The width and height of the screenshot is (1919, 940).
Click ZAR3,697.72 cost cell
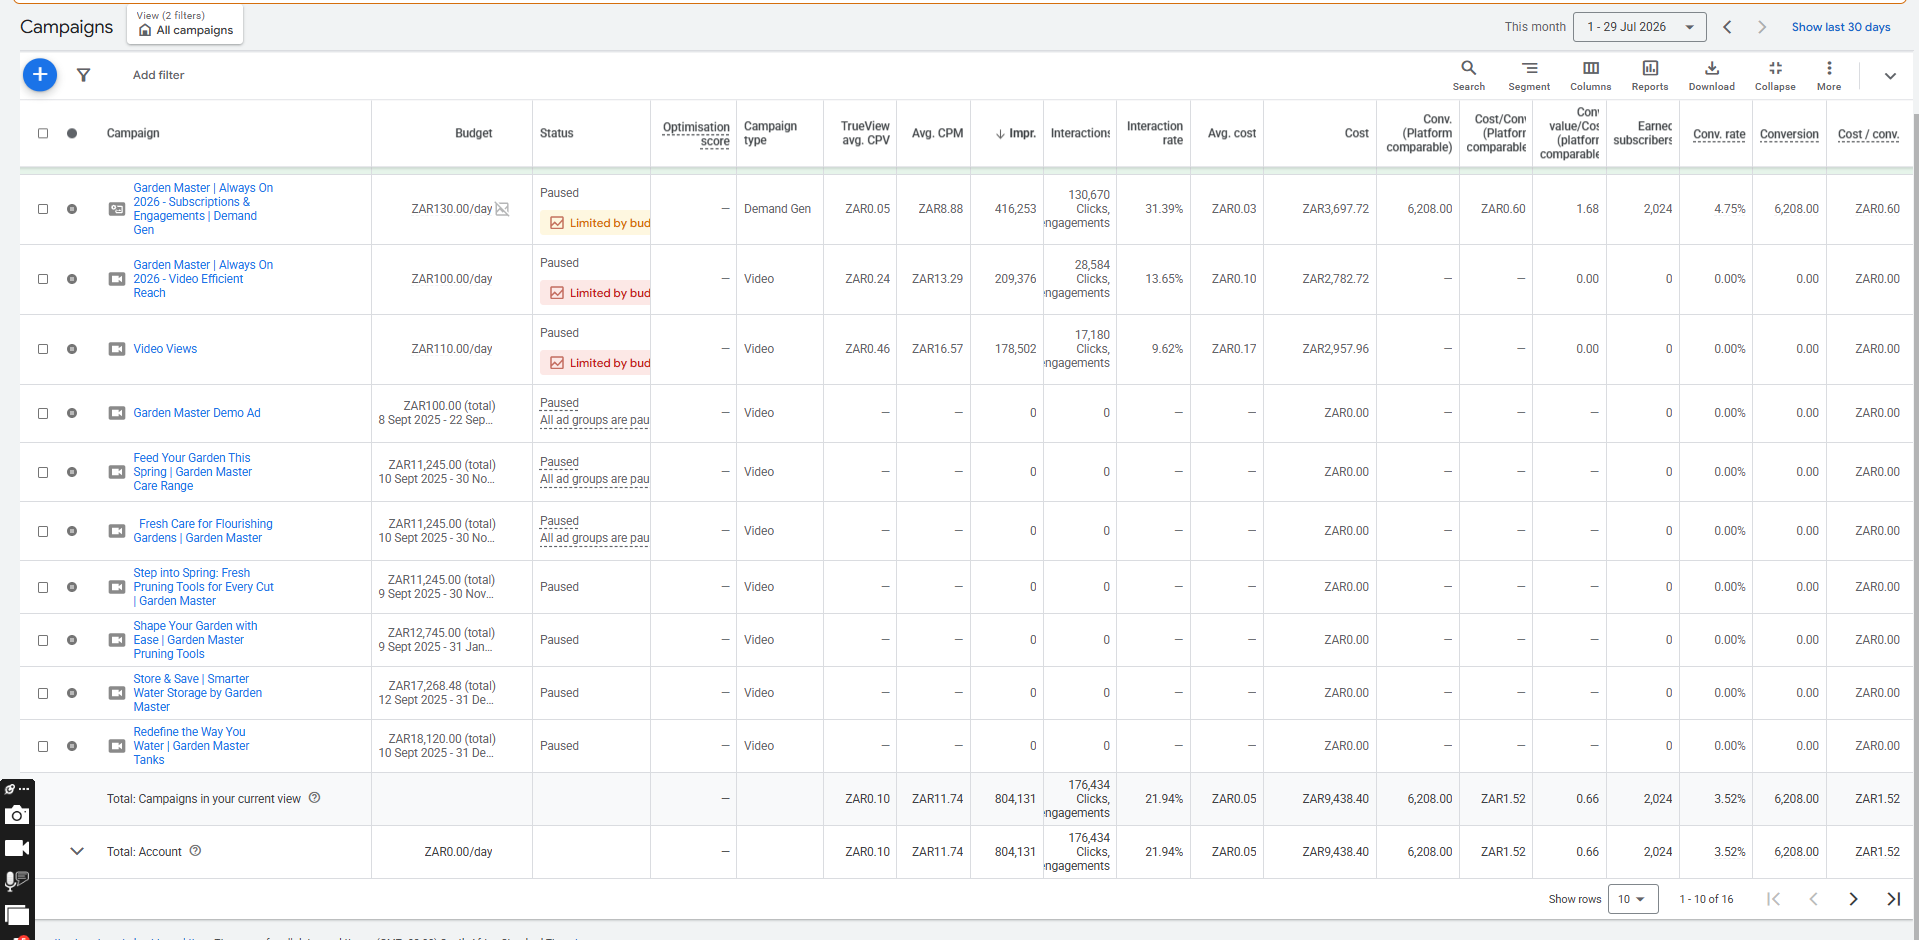point(1335,209)
